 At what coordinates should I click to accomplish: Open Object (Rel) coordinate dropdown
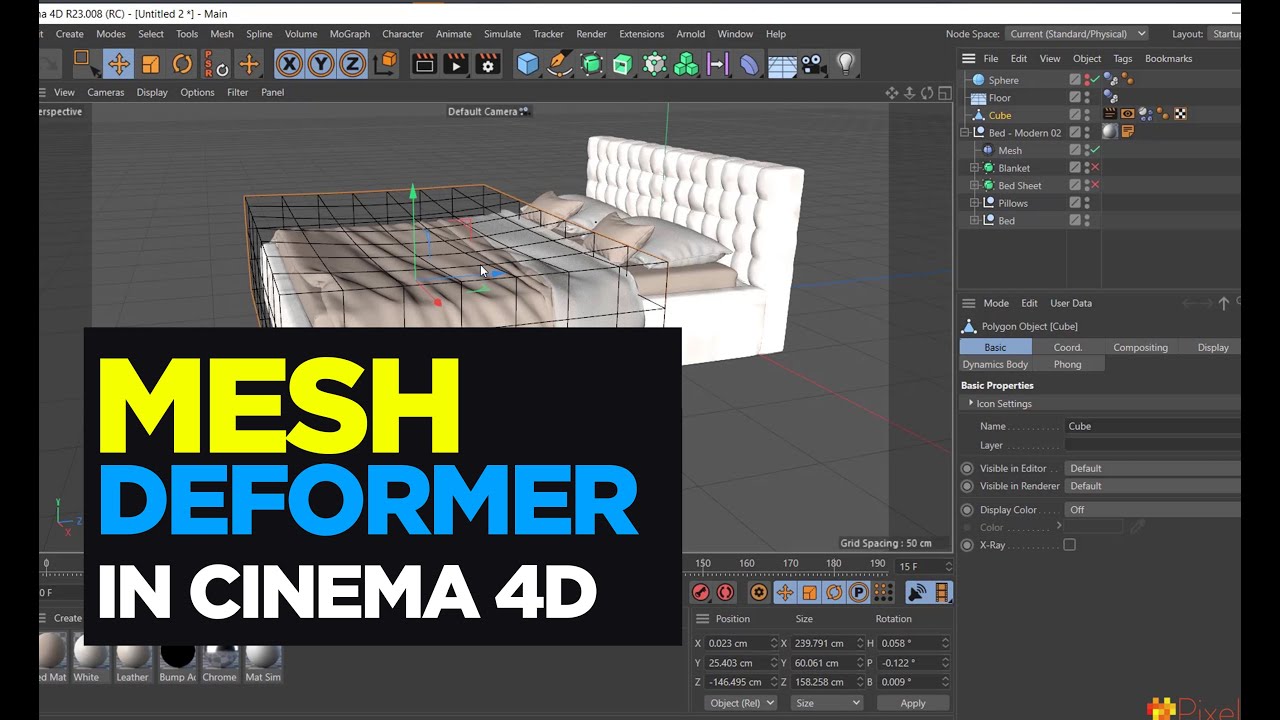(x=741, y=703)
